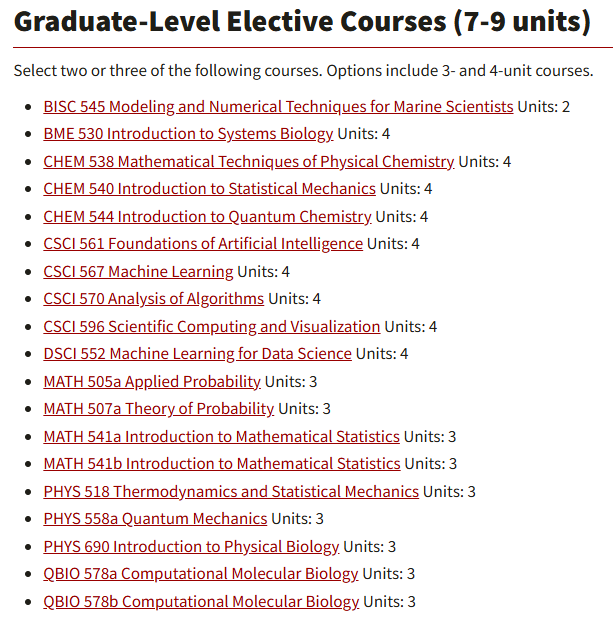
Task: Open CHEM 544 Introduction to Quantum Chemistry
Action: click(x=207, y=216)
